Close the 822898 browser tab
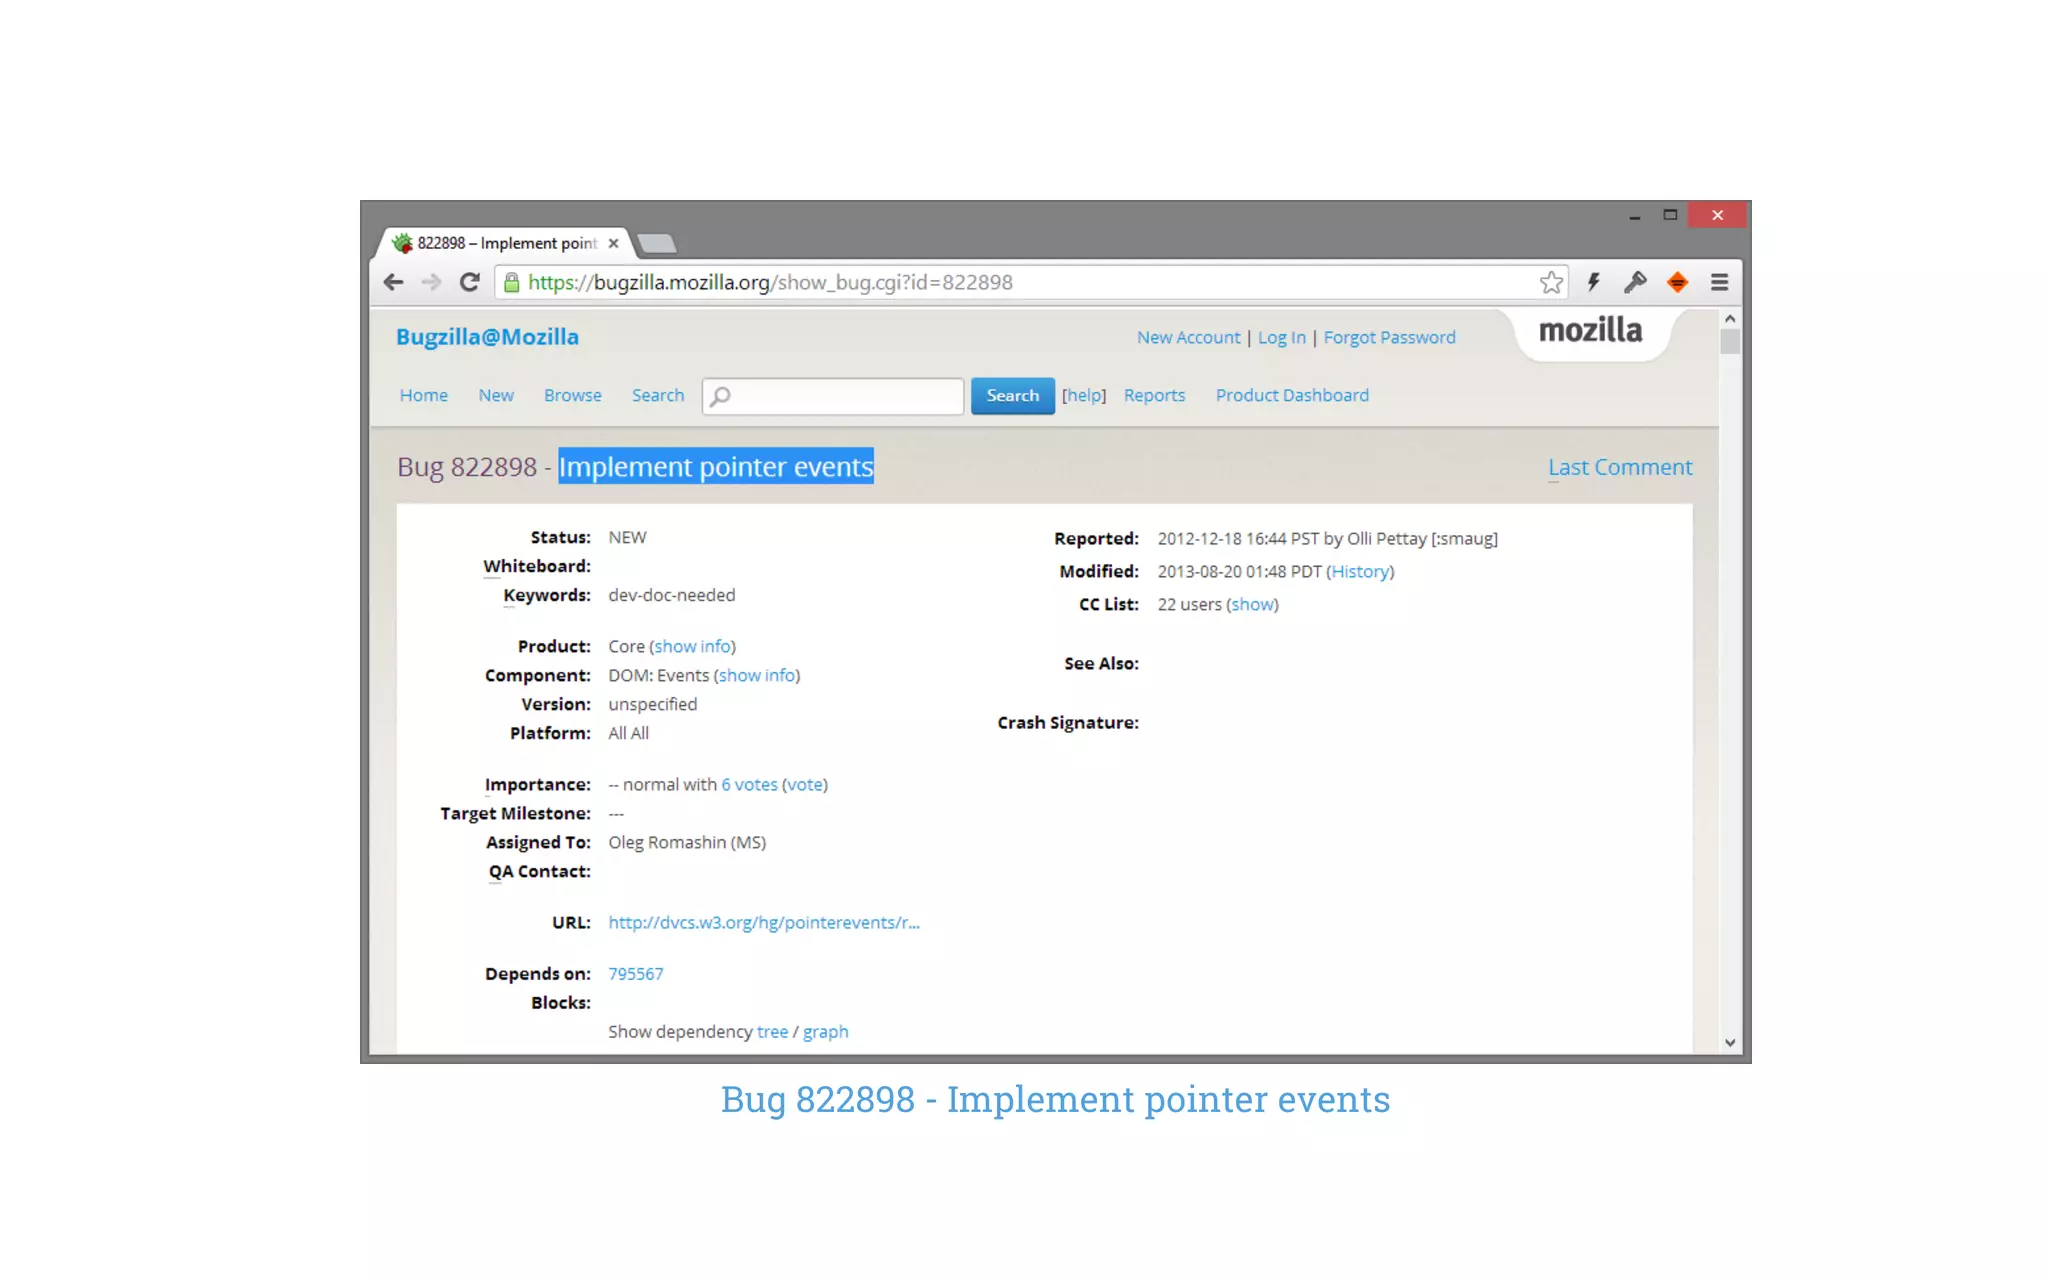 pyautogui.click(x=613, y=243)
